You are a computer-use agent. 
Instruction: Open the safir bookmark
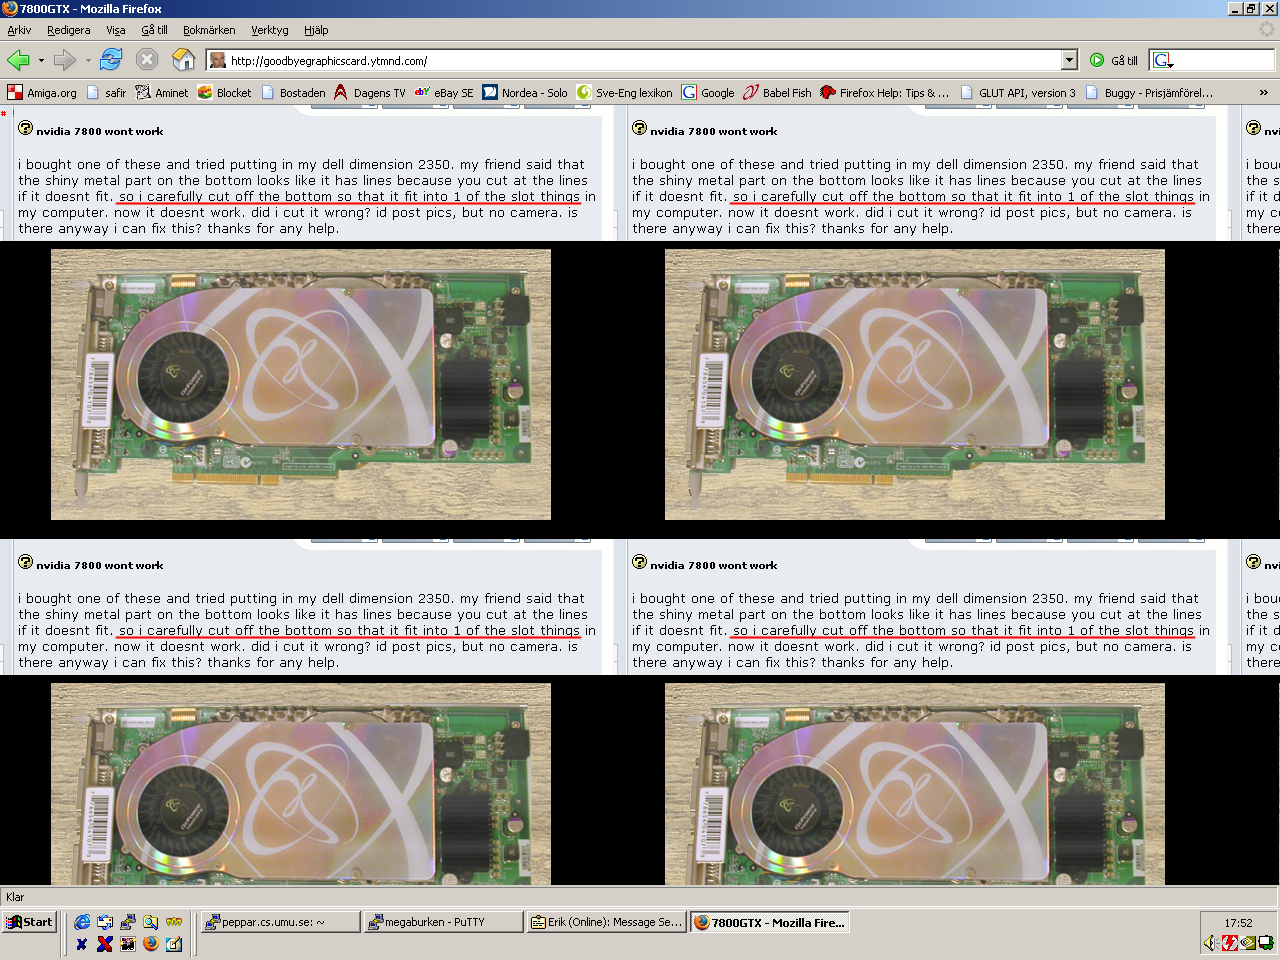point(107,92)
